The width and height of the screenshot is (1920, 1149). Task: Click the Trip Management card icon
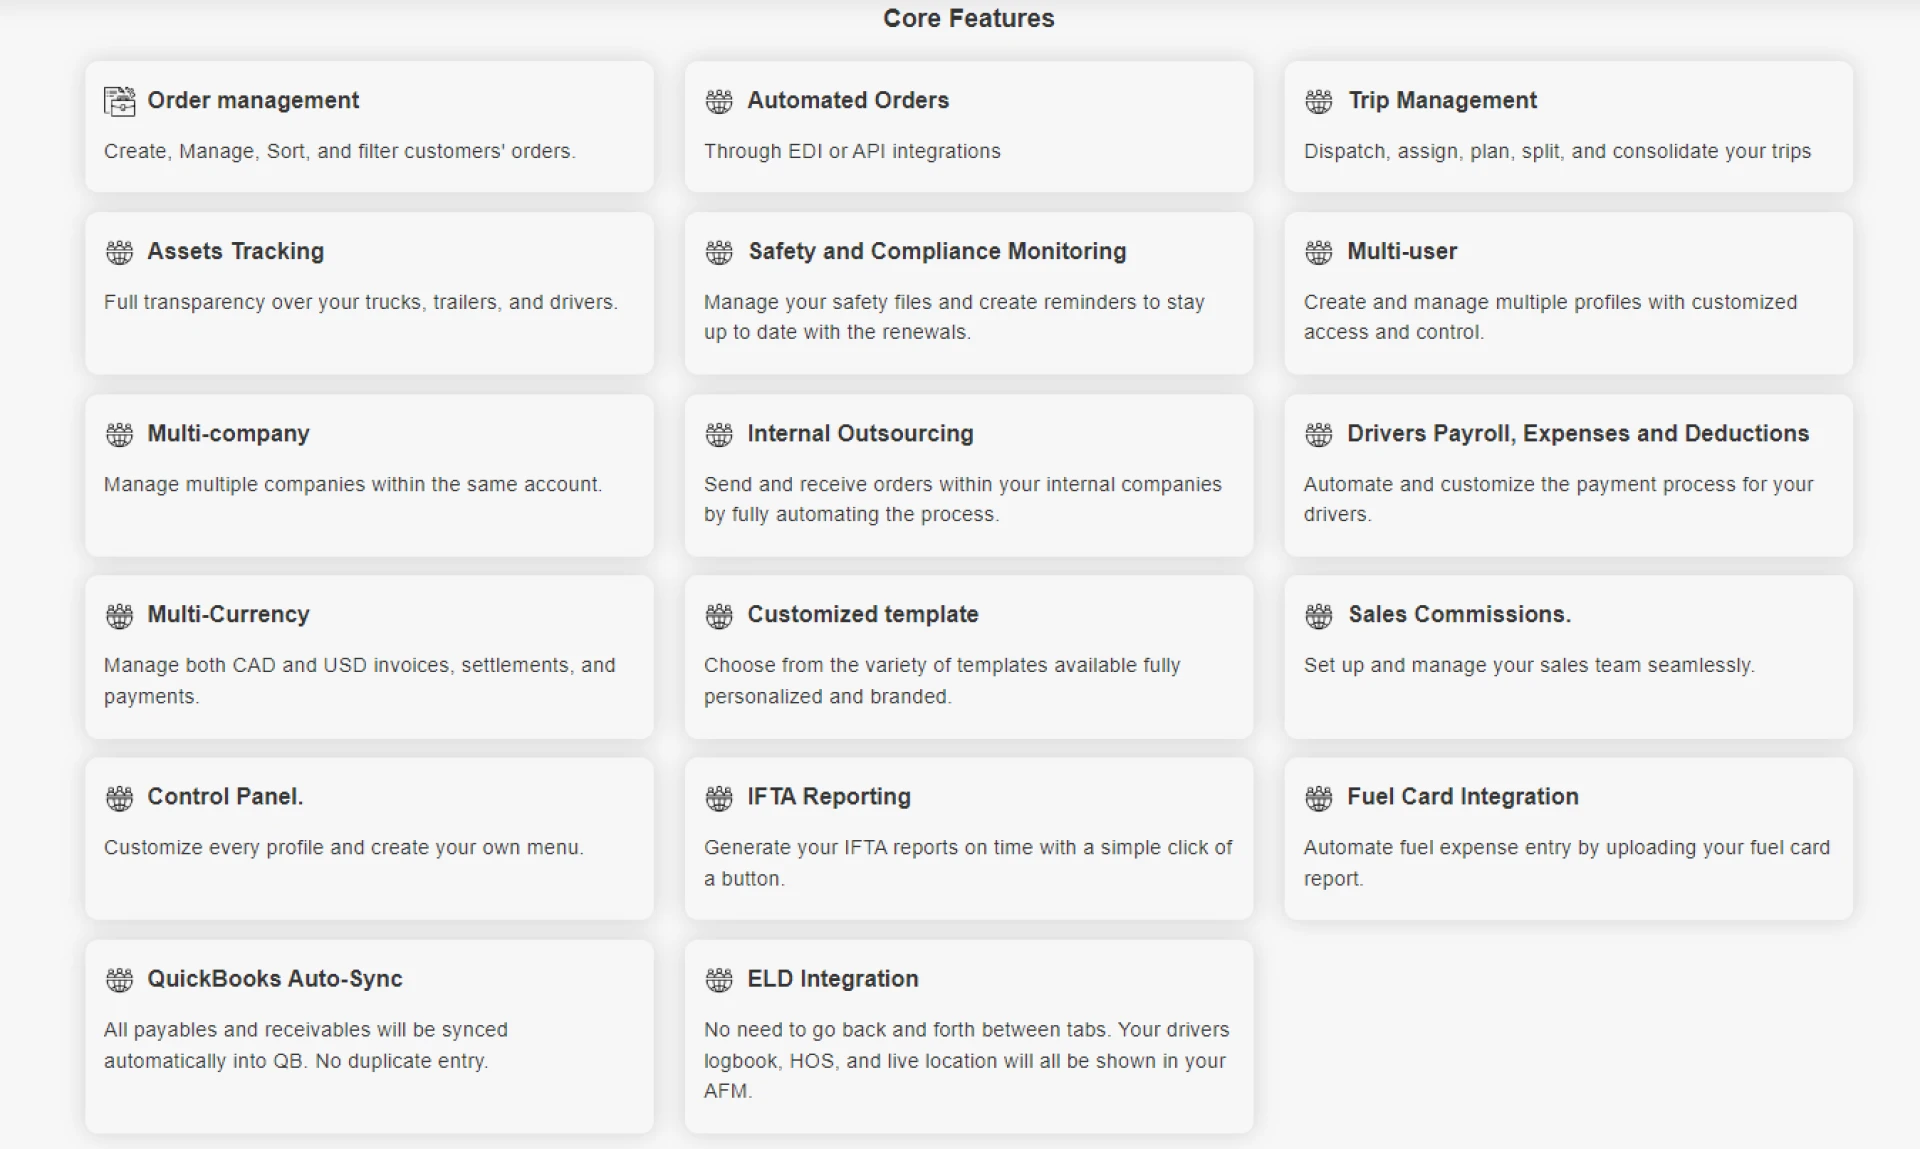[1319, 101]
